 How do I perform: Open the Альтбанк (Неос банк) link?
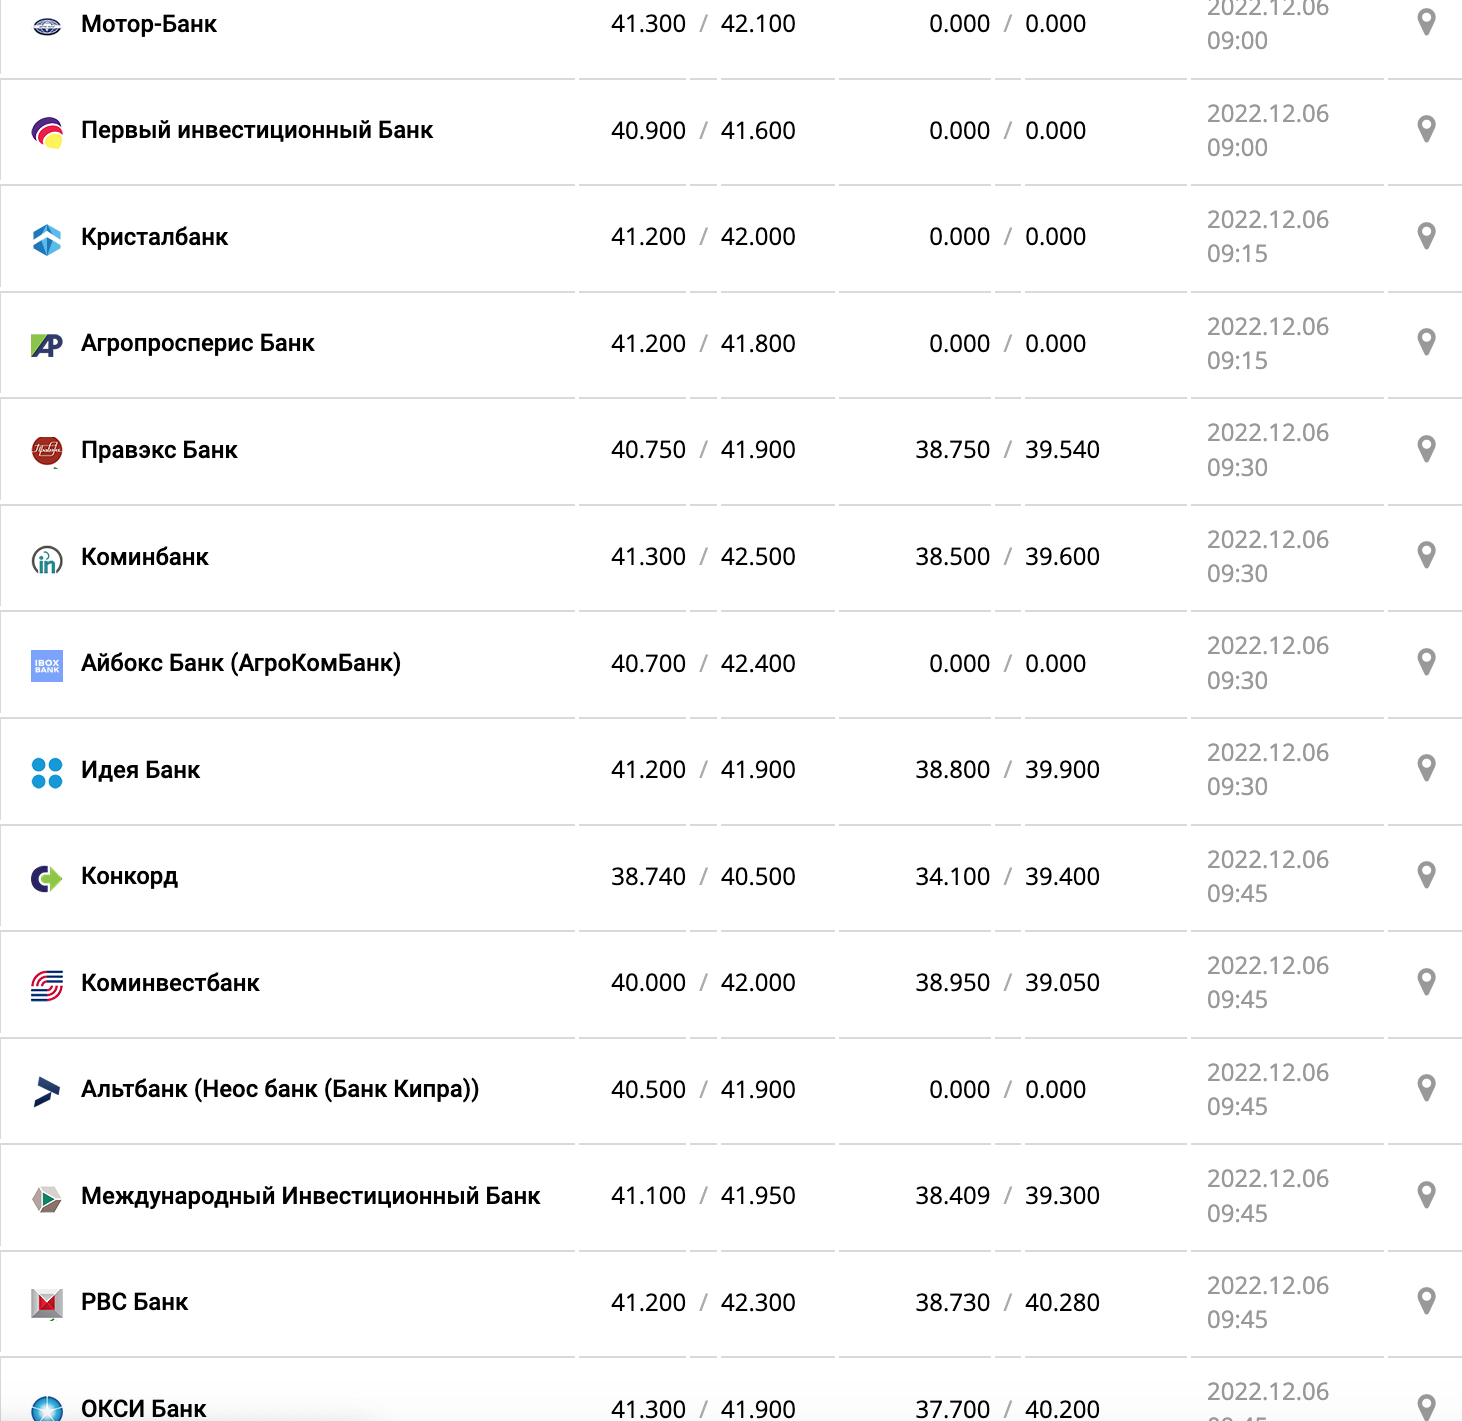(x=280, y=1089)
